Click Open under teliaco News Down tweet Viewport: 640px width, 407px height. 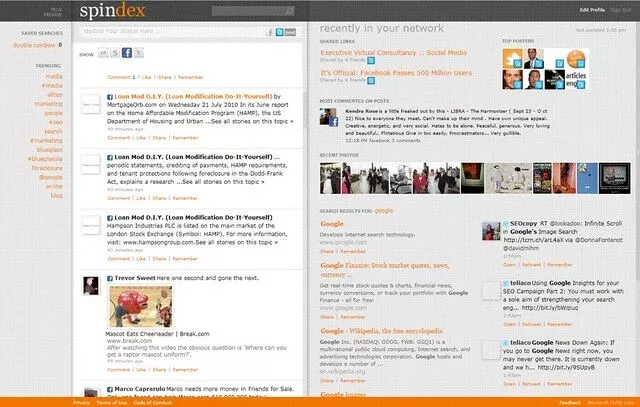click(x=509, y=384)
